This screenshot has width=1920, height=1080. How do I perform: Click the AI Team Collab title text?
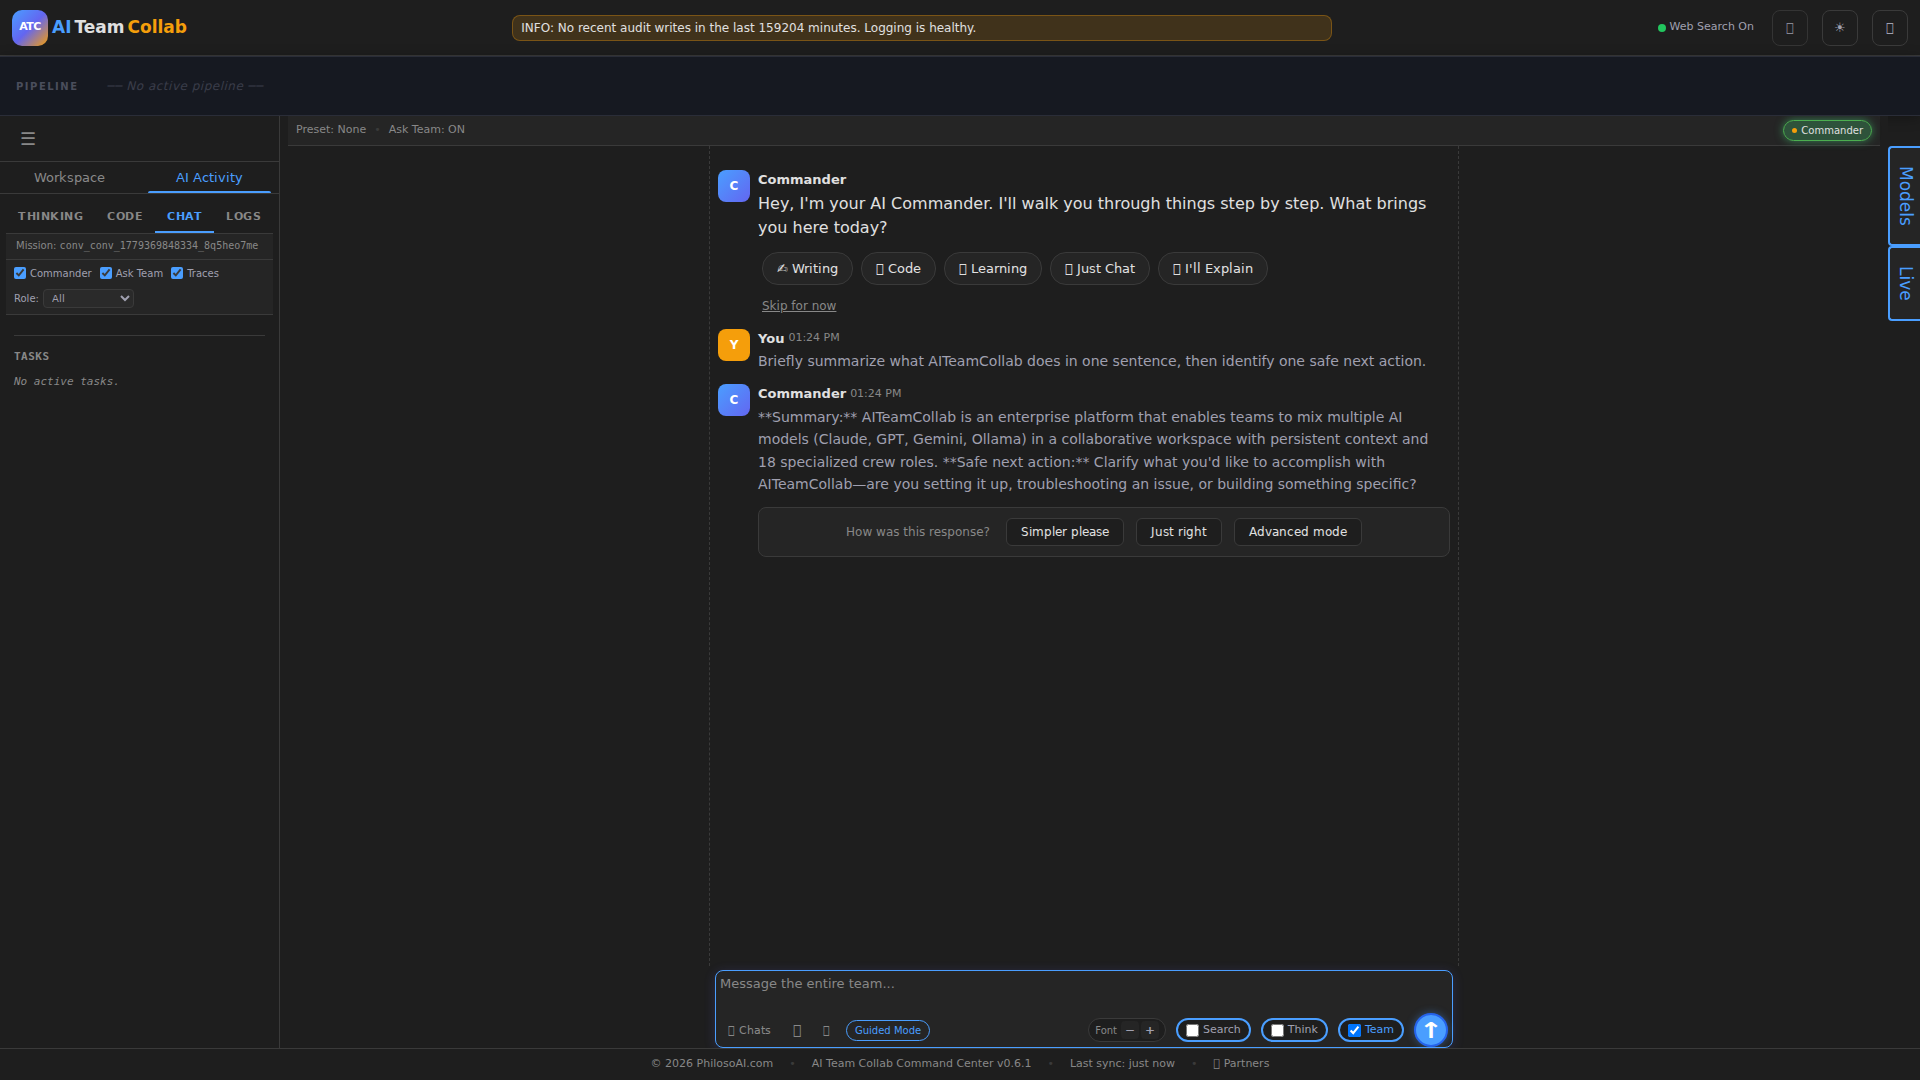pos(119,27)
